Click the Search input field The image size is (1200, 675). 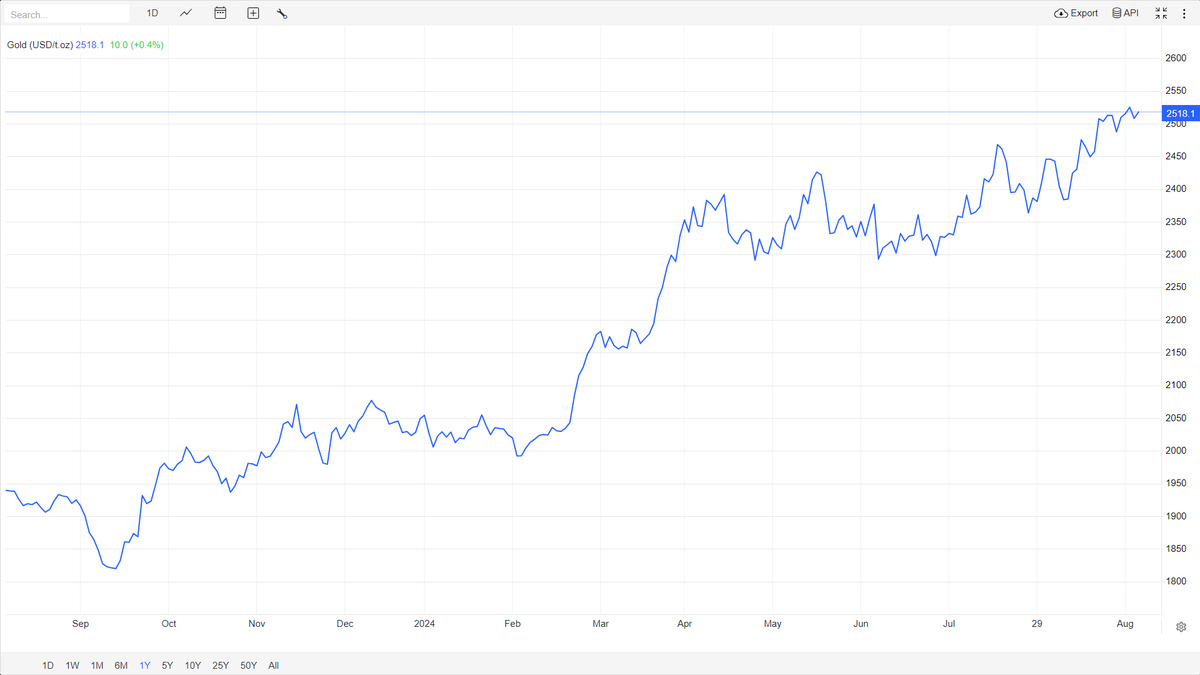coord(66,14)
